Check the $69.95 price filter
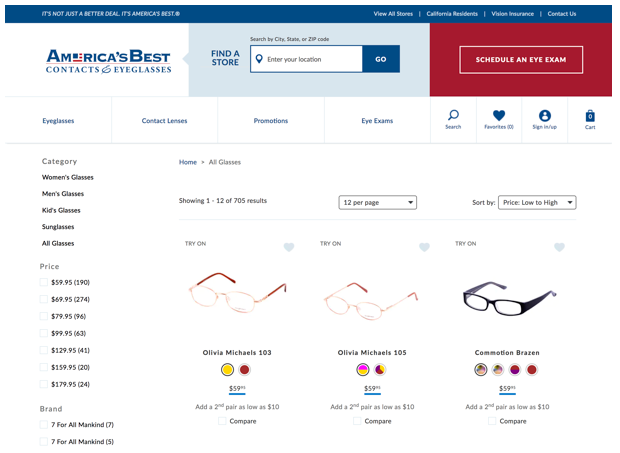The image size is (620, 453). point(44,299)
